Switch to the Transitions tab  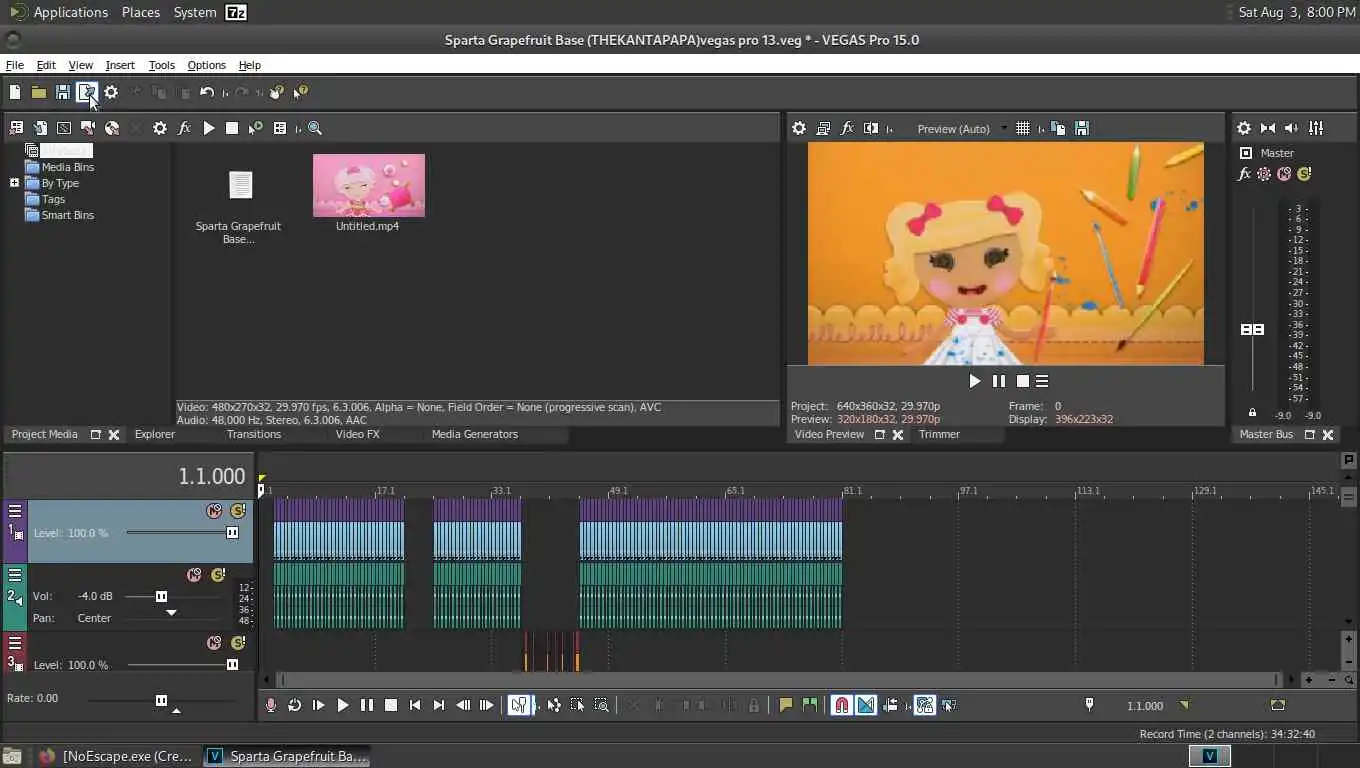[254, 434]
